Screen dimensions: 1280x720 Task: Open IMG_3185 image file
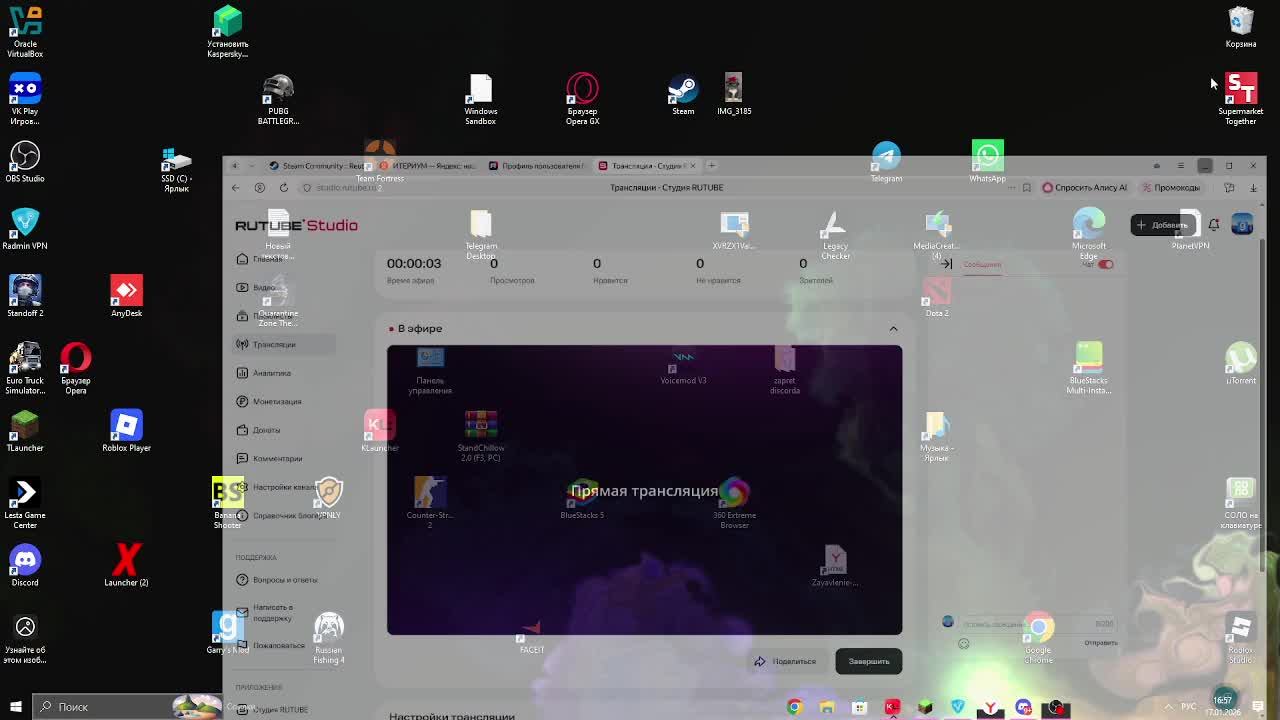(x=734, y=94)
